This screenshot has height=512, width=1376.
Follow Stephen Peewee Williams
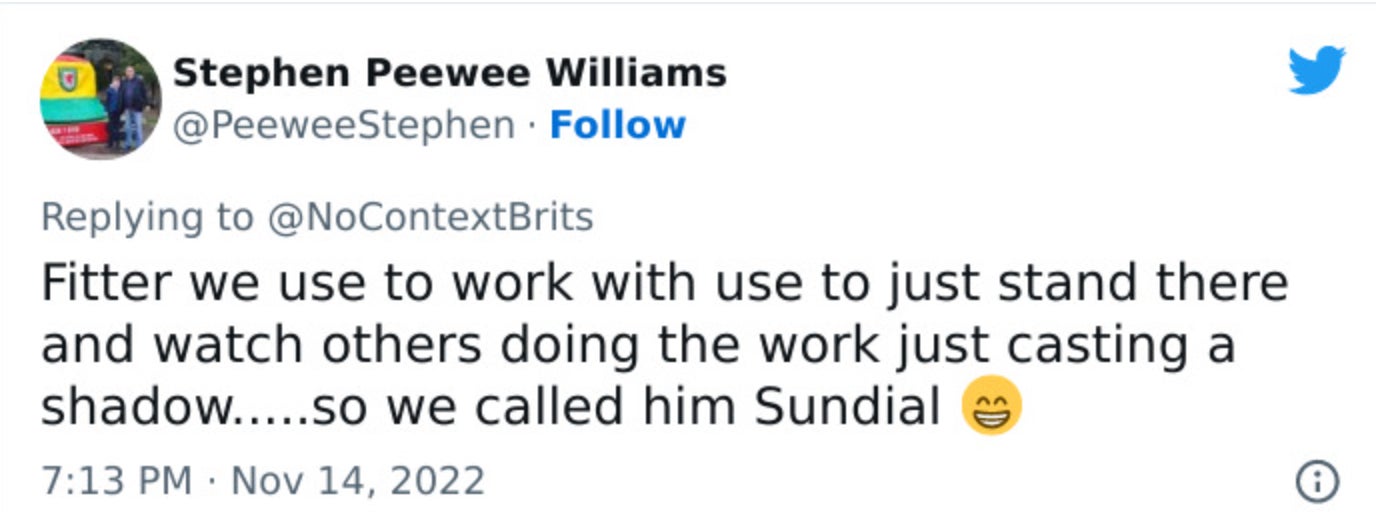pos(617,126)
